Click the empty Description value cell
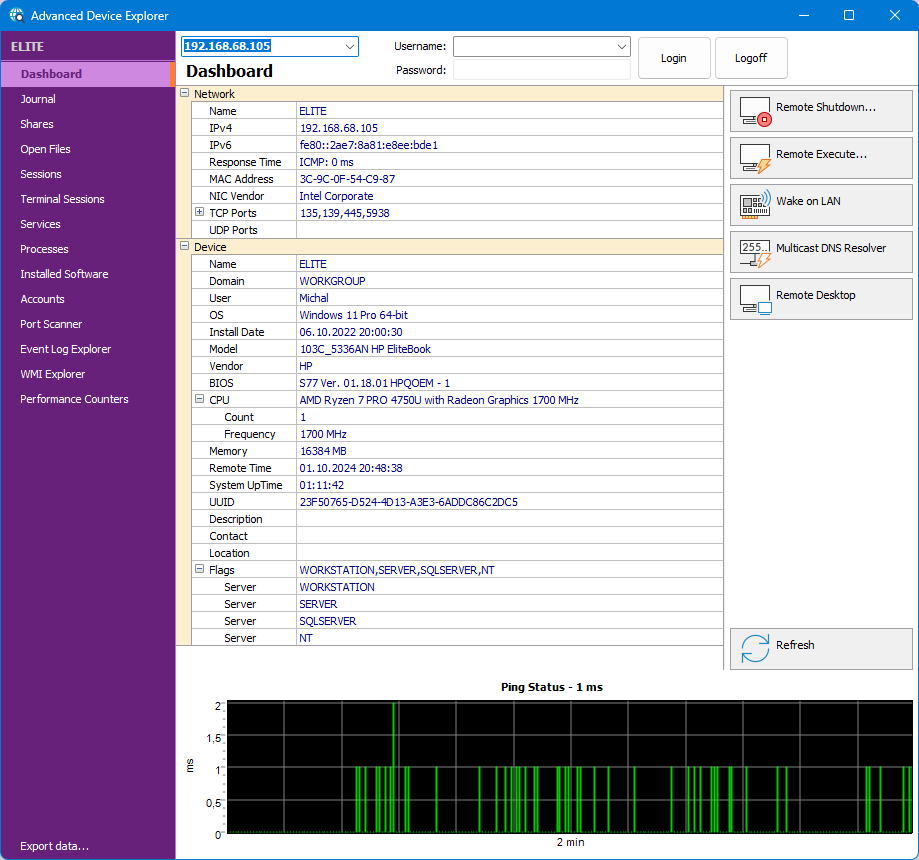919x860 pixels. pyautogui.click(x=509, y=519)
